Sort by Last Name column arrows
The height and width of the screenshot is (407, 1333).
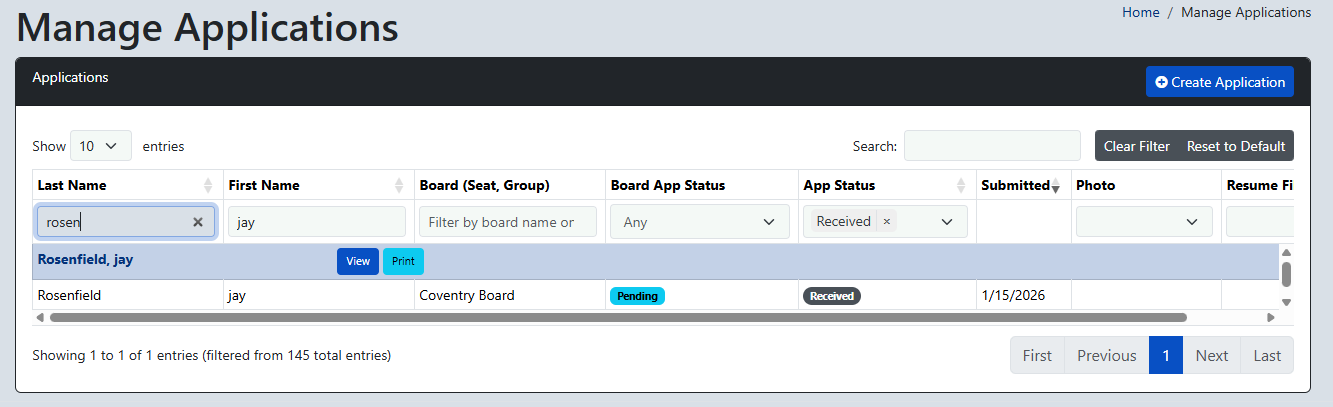click(208, 185)
